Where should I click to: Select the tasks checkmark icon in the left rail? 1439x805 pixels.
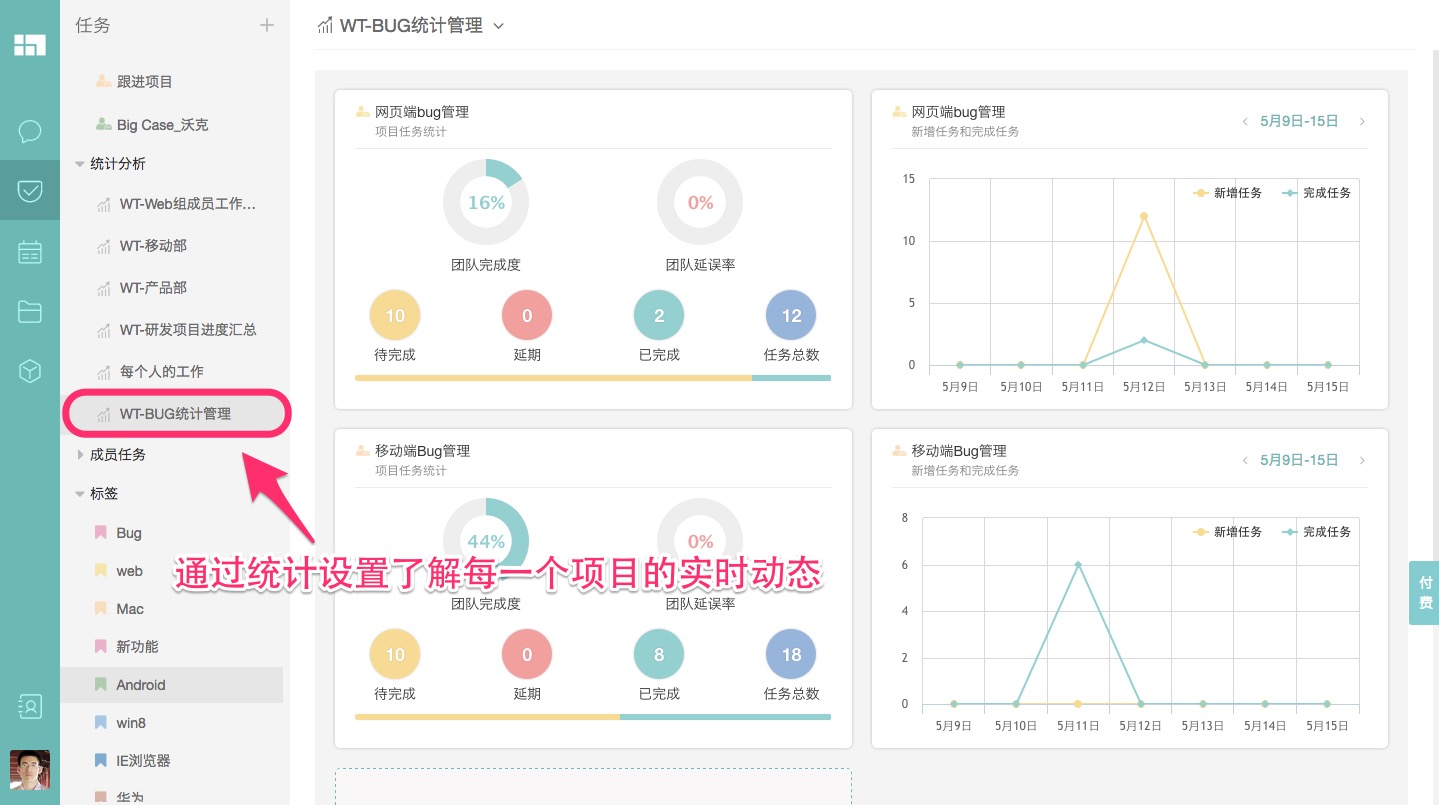pos(30,190)
